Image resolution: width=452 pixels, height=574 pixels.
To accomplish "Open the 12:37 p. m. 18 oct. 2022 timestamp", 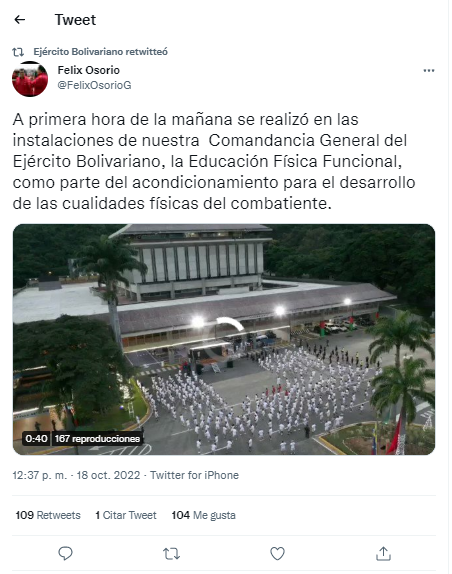I will tap(76, 475).
